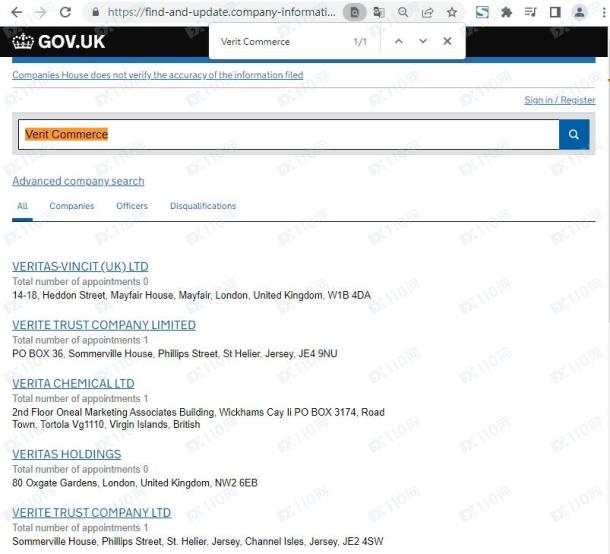Open VERITAS-VINCIT (UK) LTD result
This screenshot has height=554, width=610.
[80, 266]
